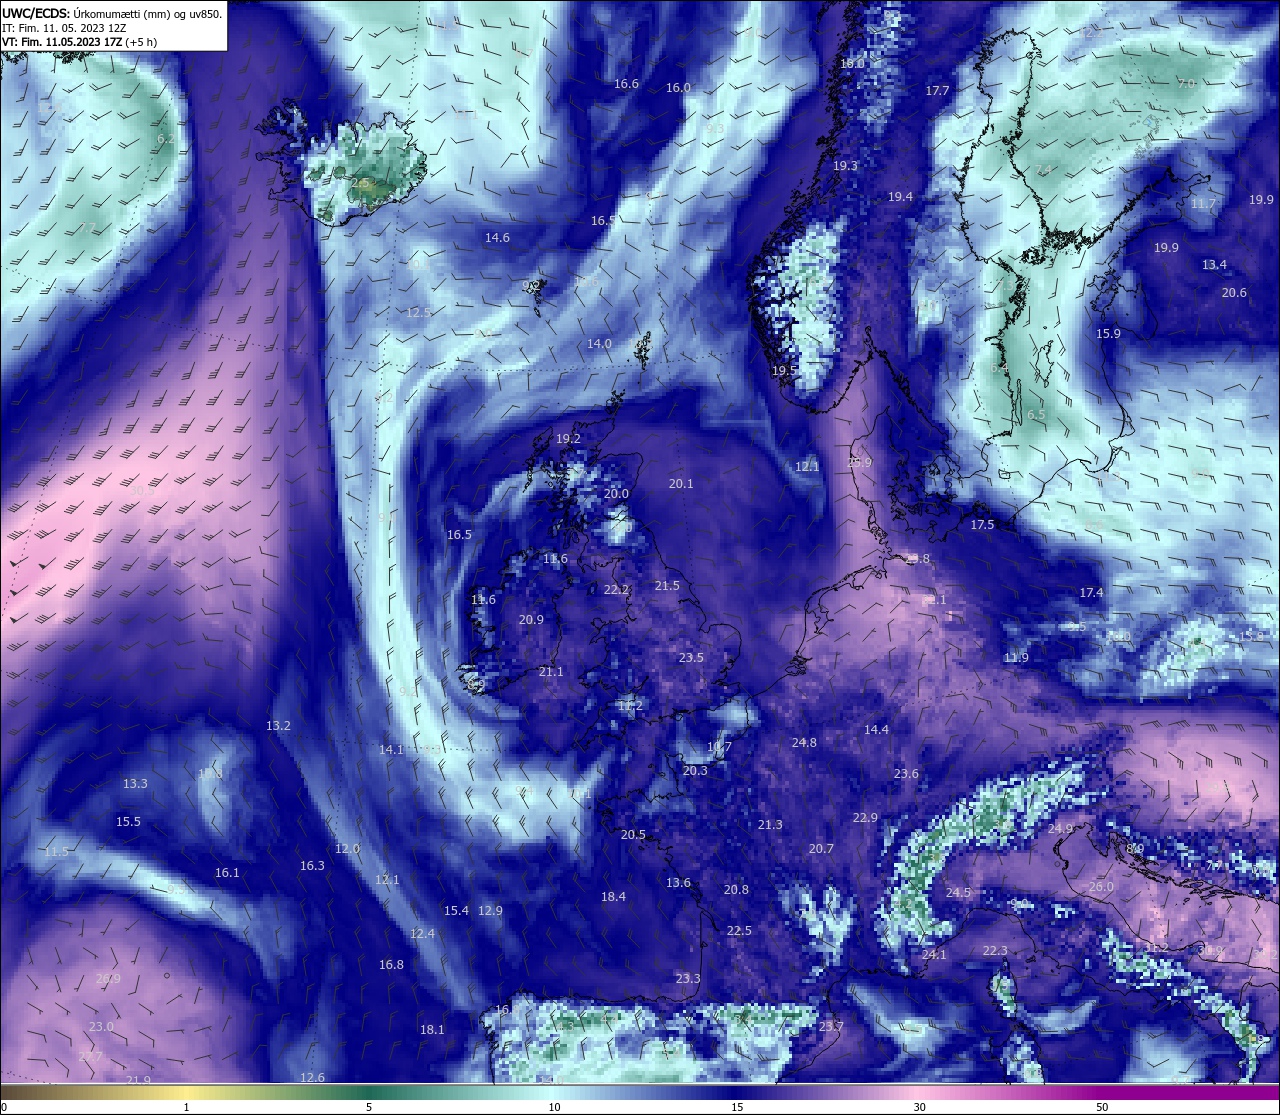
Task: Click the map value '21.3'
Action: (x=770, y=825)
